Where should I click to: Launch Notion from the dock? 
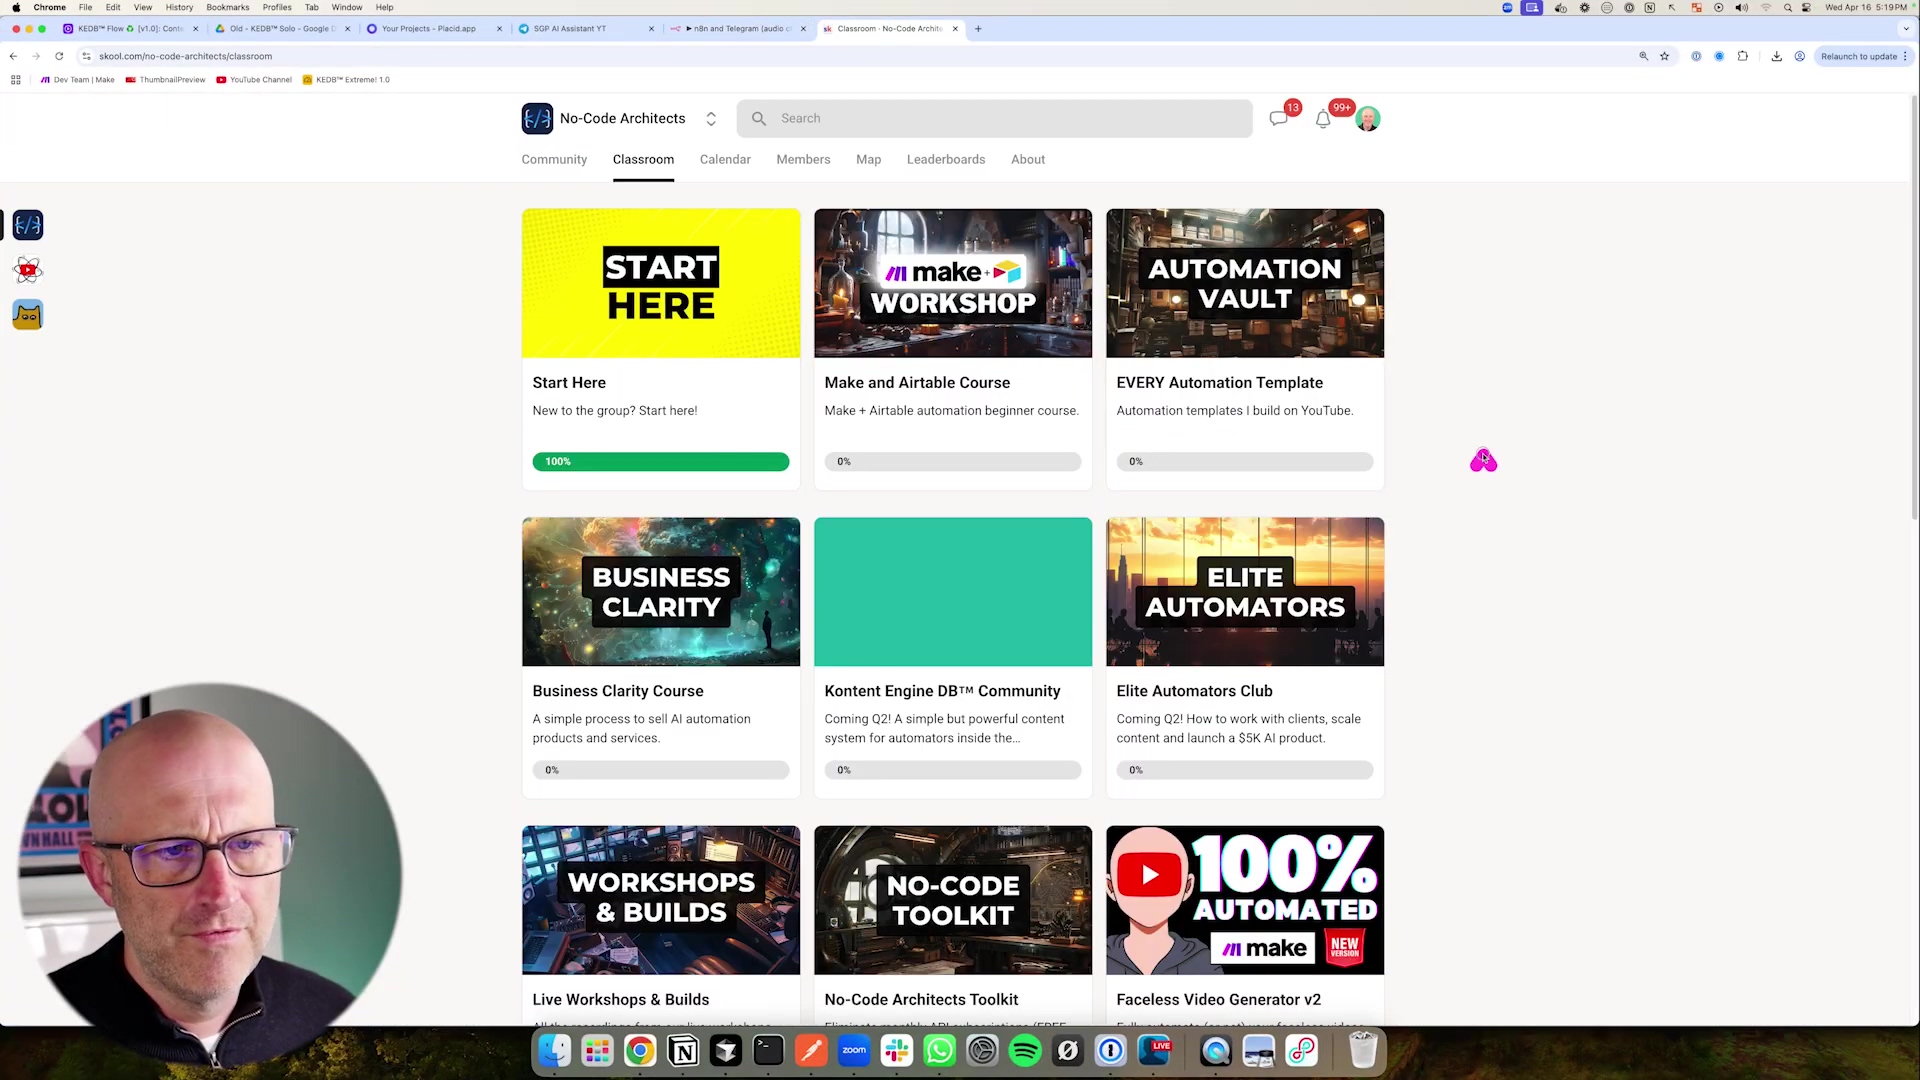(683, 1051)
